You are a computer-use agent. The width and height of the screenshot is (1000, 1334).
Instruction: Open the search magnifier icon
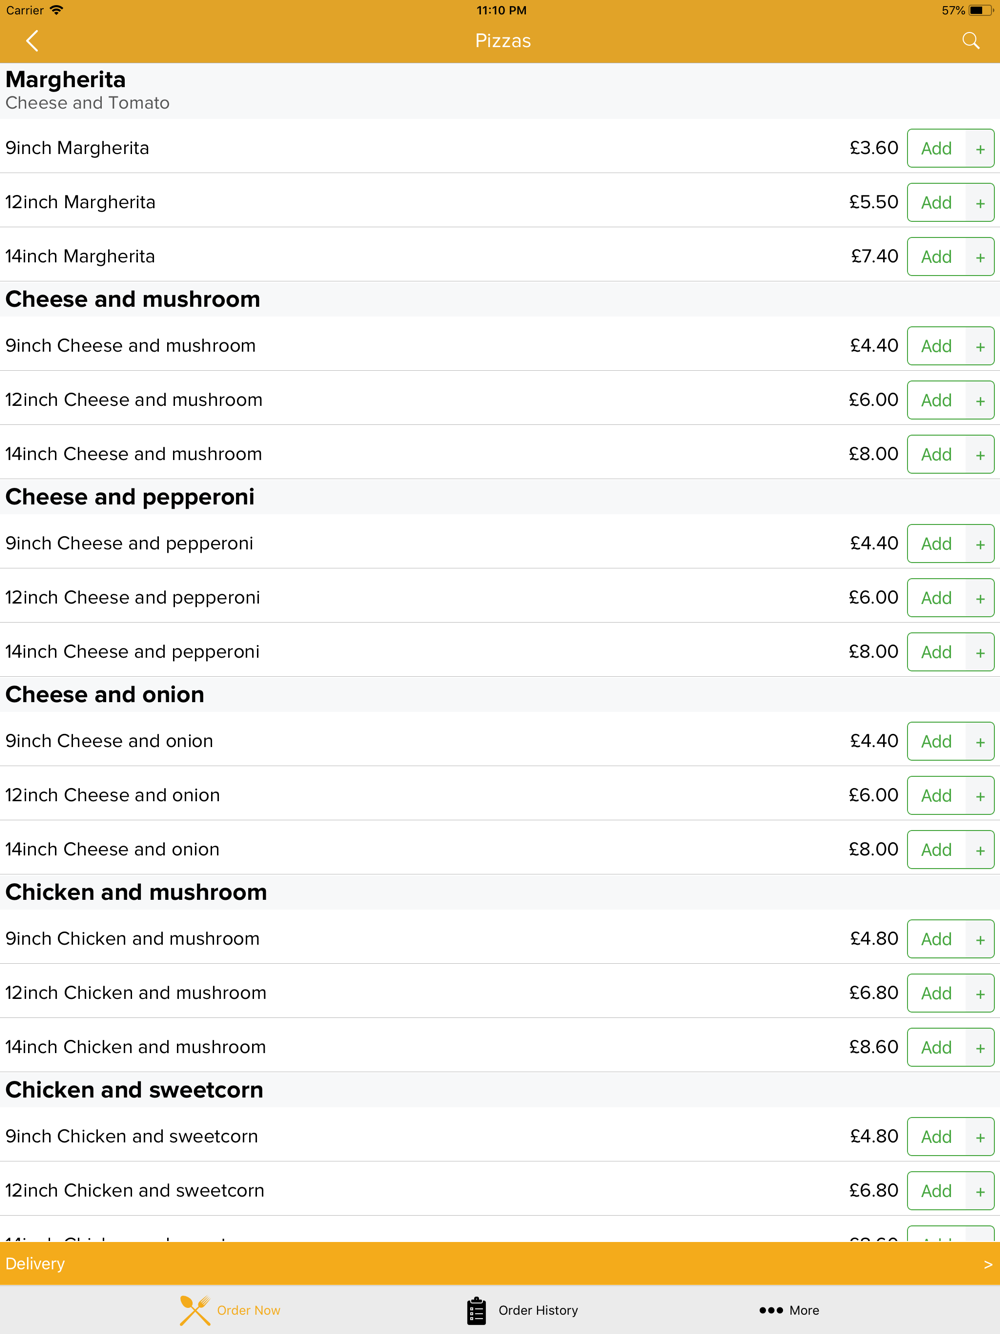click(971, 41)
